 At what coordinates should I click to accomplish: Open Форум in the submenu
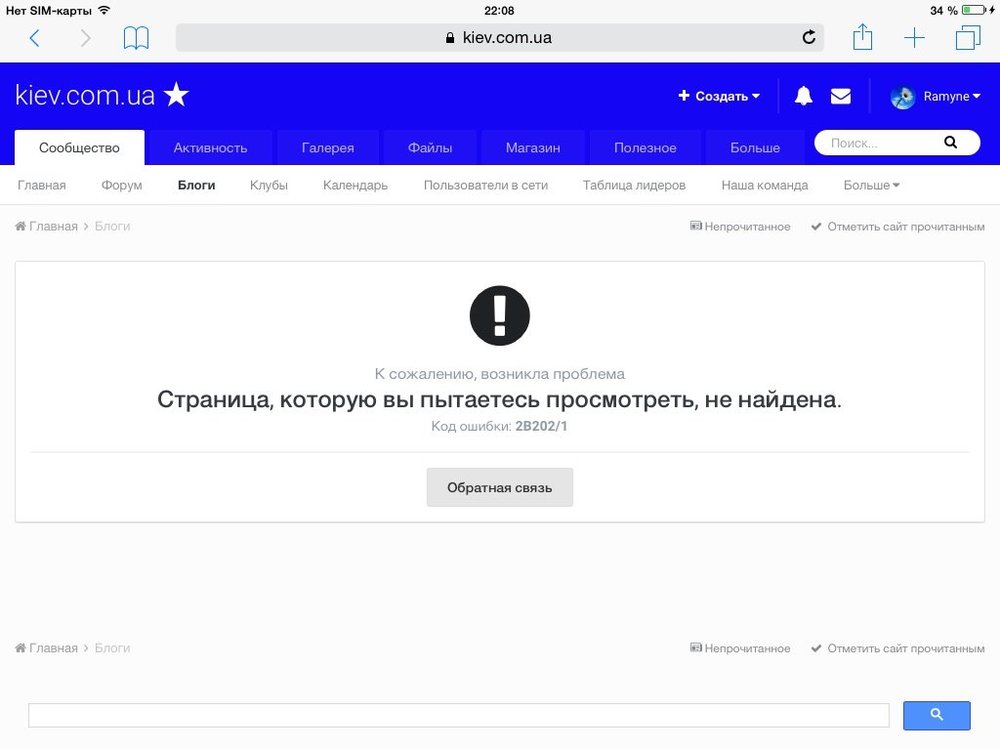tap(121, 185)
